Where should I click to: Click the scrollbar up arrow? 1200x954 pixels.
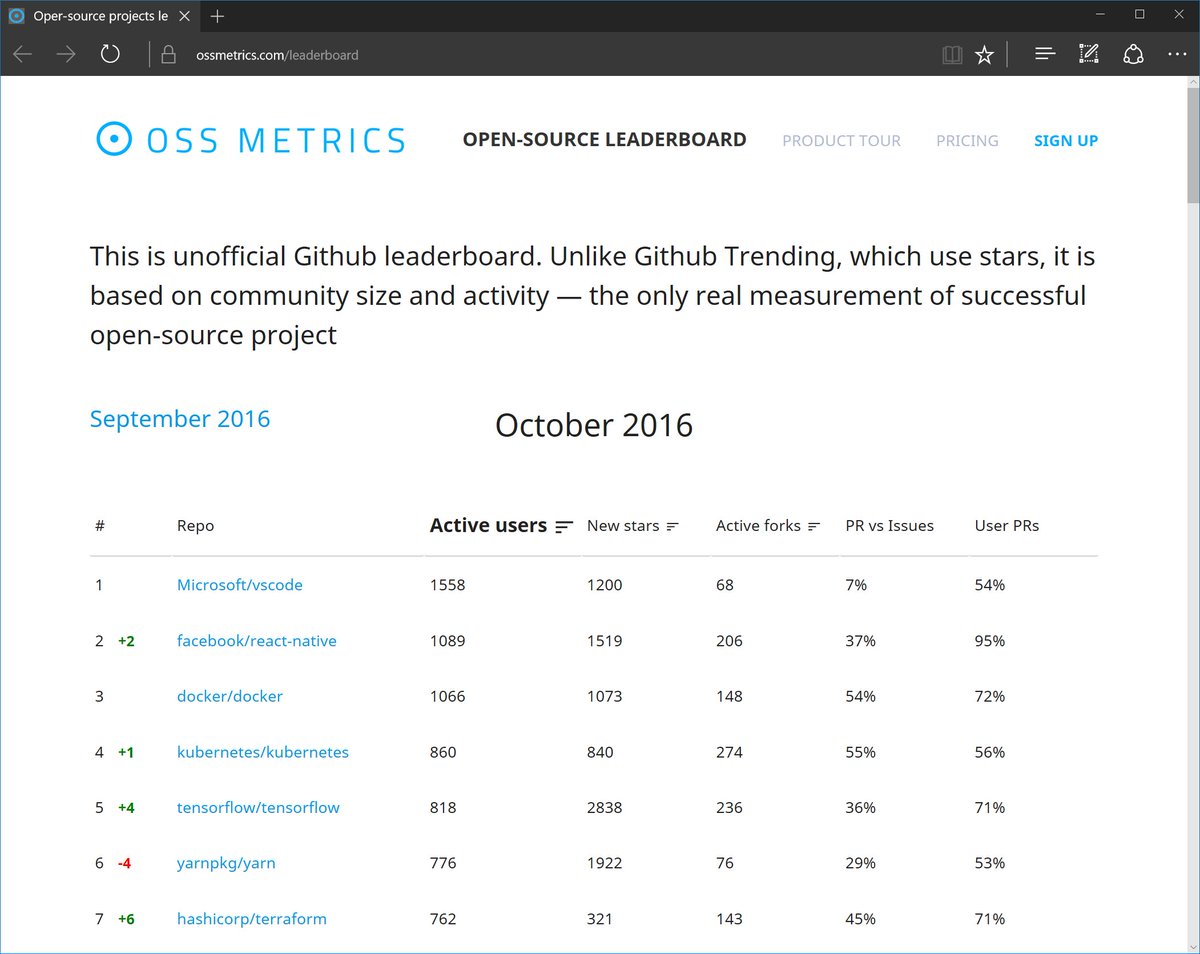coord(1192,84)
